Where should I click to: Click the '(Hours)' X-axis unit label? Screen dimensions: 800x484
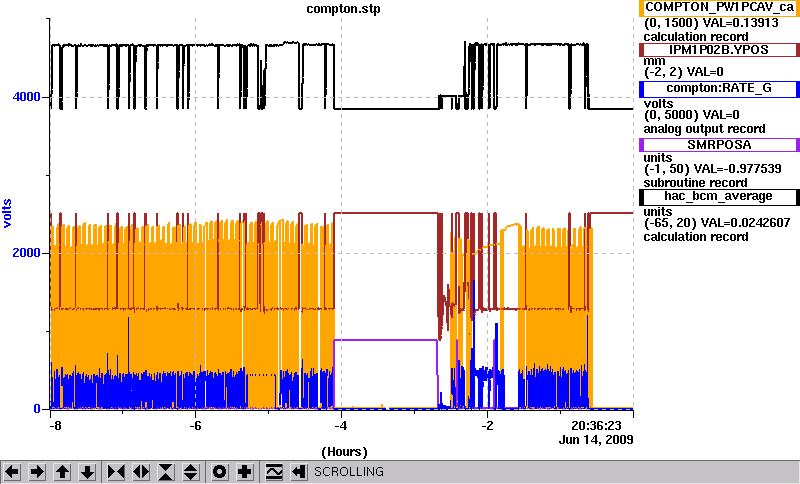coord(344,452)
